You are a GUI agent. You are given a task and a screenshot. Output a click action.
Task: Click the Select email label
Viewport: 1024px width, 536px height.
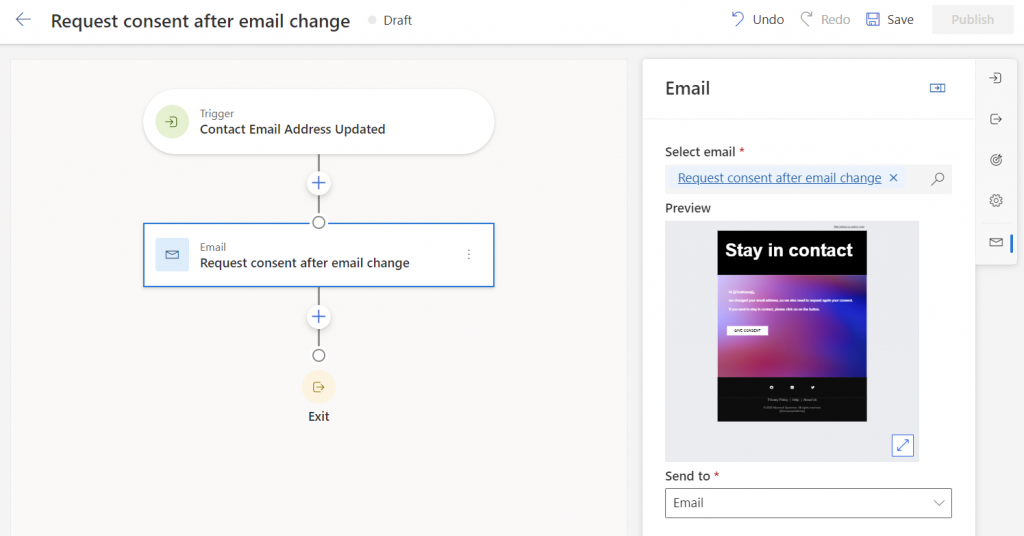pos(700,151)
